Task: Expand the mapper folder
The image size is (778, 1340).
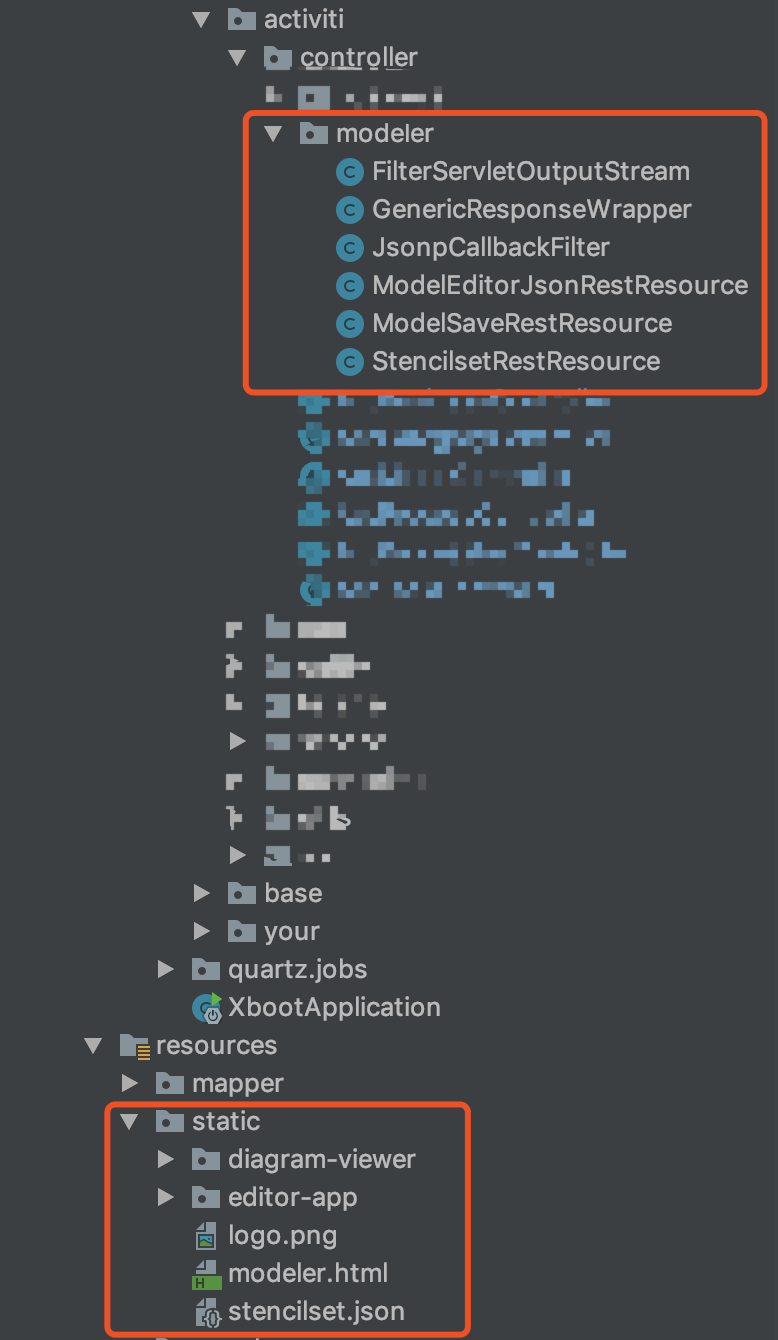Action: click(128, 1083)
